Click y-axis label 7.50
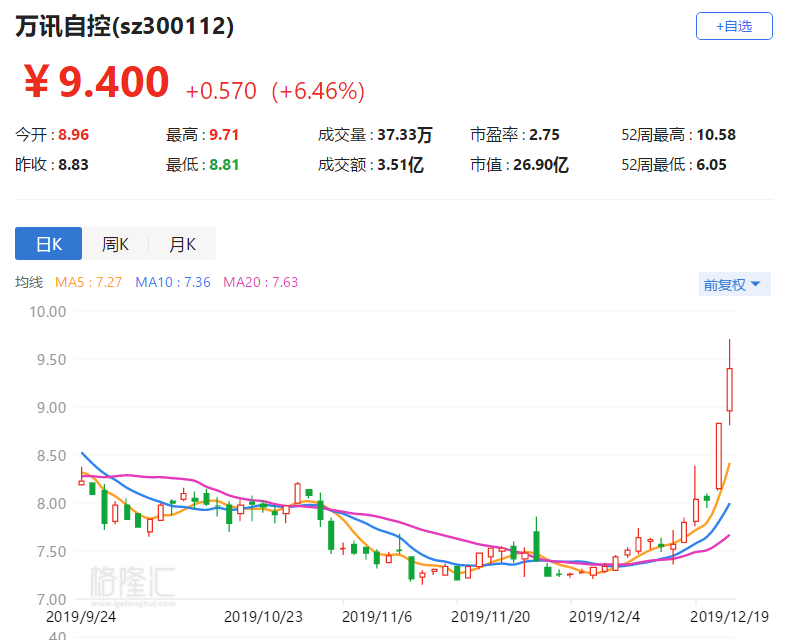This screenshot has width=793, height=640. point(51,552)
